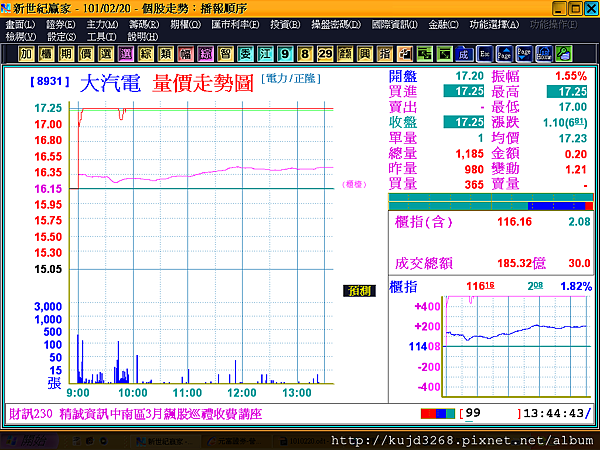This screenshot has width=600, height=450.
Task: Click the 振幅 value 1.55%
Action: pos(571,76)
